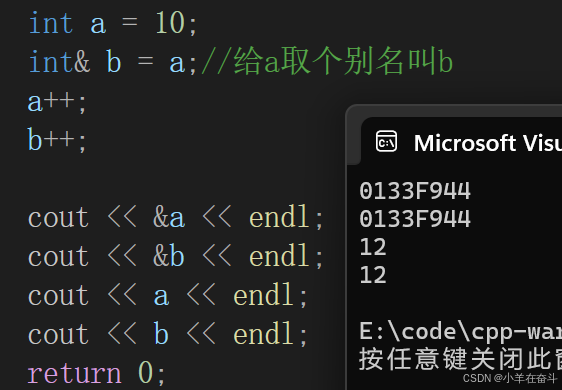
Task: Click the return keyword
Action: 75,374
